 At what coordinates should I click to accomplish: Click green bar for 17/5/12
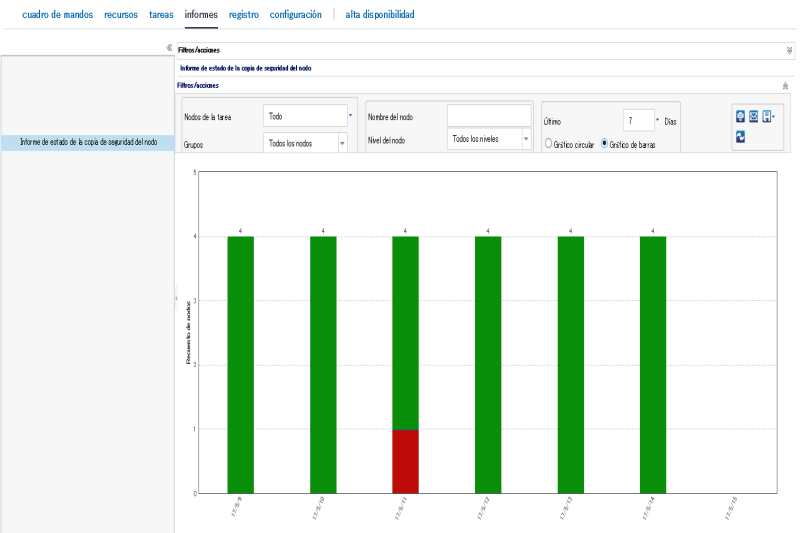coord(488,365)
